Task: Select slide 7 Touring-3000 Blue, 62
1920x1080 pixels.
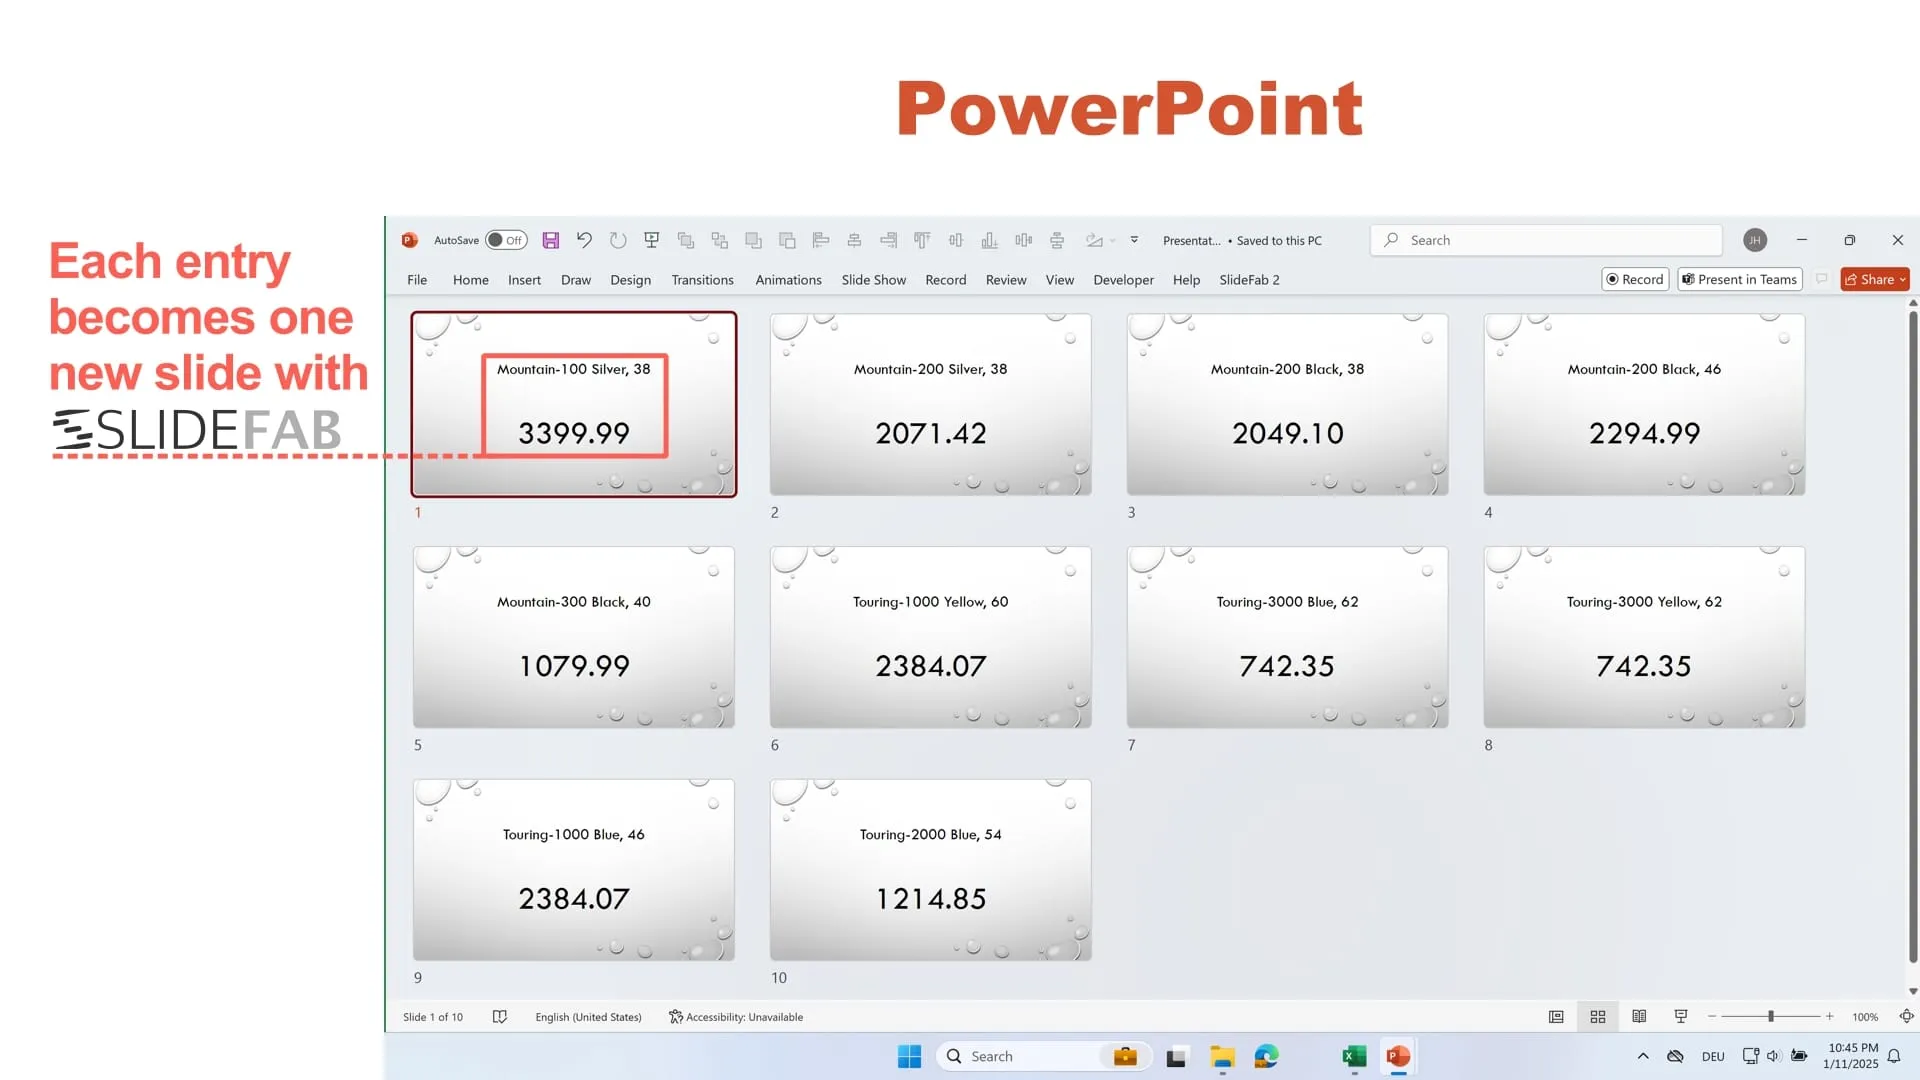Action: (1287, 637)
